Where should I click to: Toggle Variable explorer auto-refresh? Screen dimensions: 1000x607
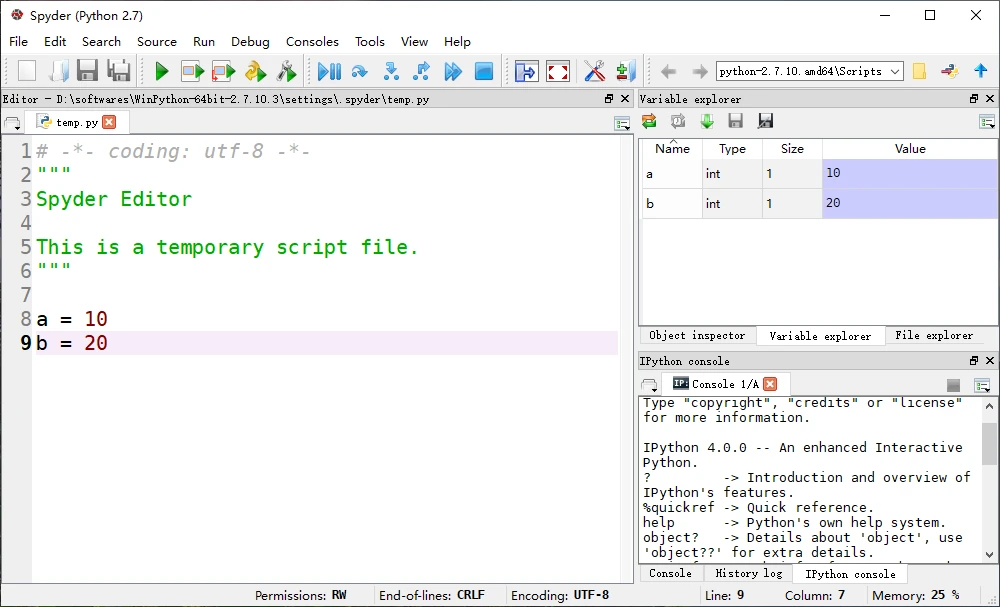tap(678, 121)
